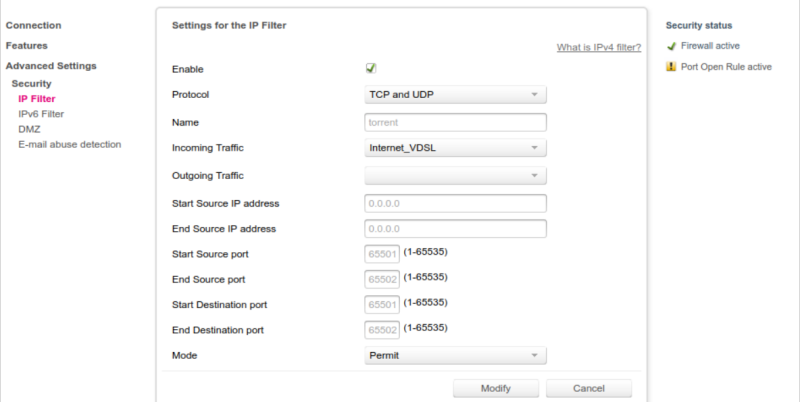Open the DMZ settings page
This screenshot has width=800, height=402.
pyautogui.click(x=29, y=129)
